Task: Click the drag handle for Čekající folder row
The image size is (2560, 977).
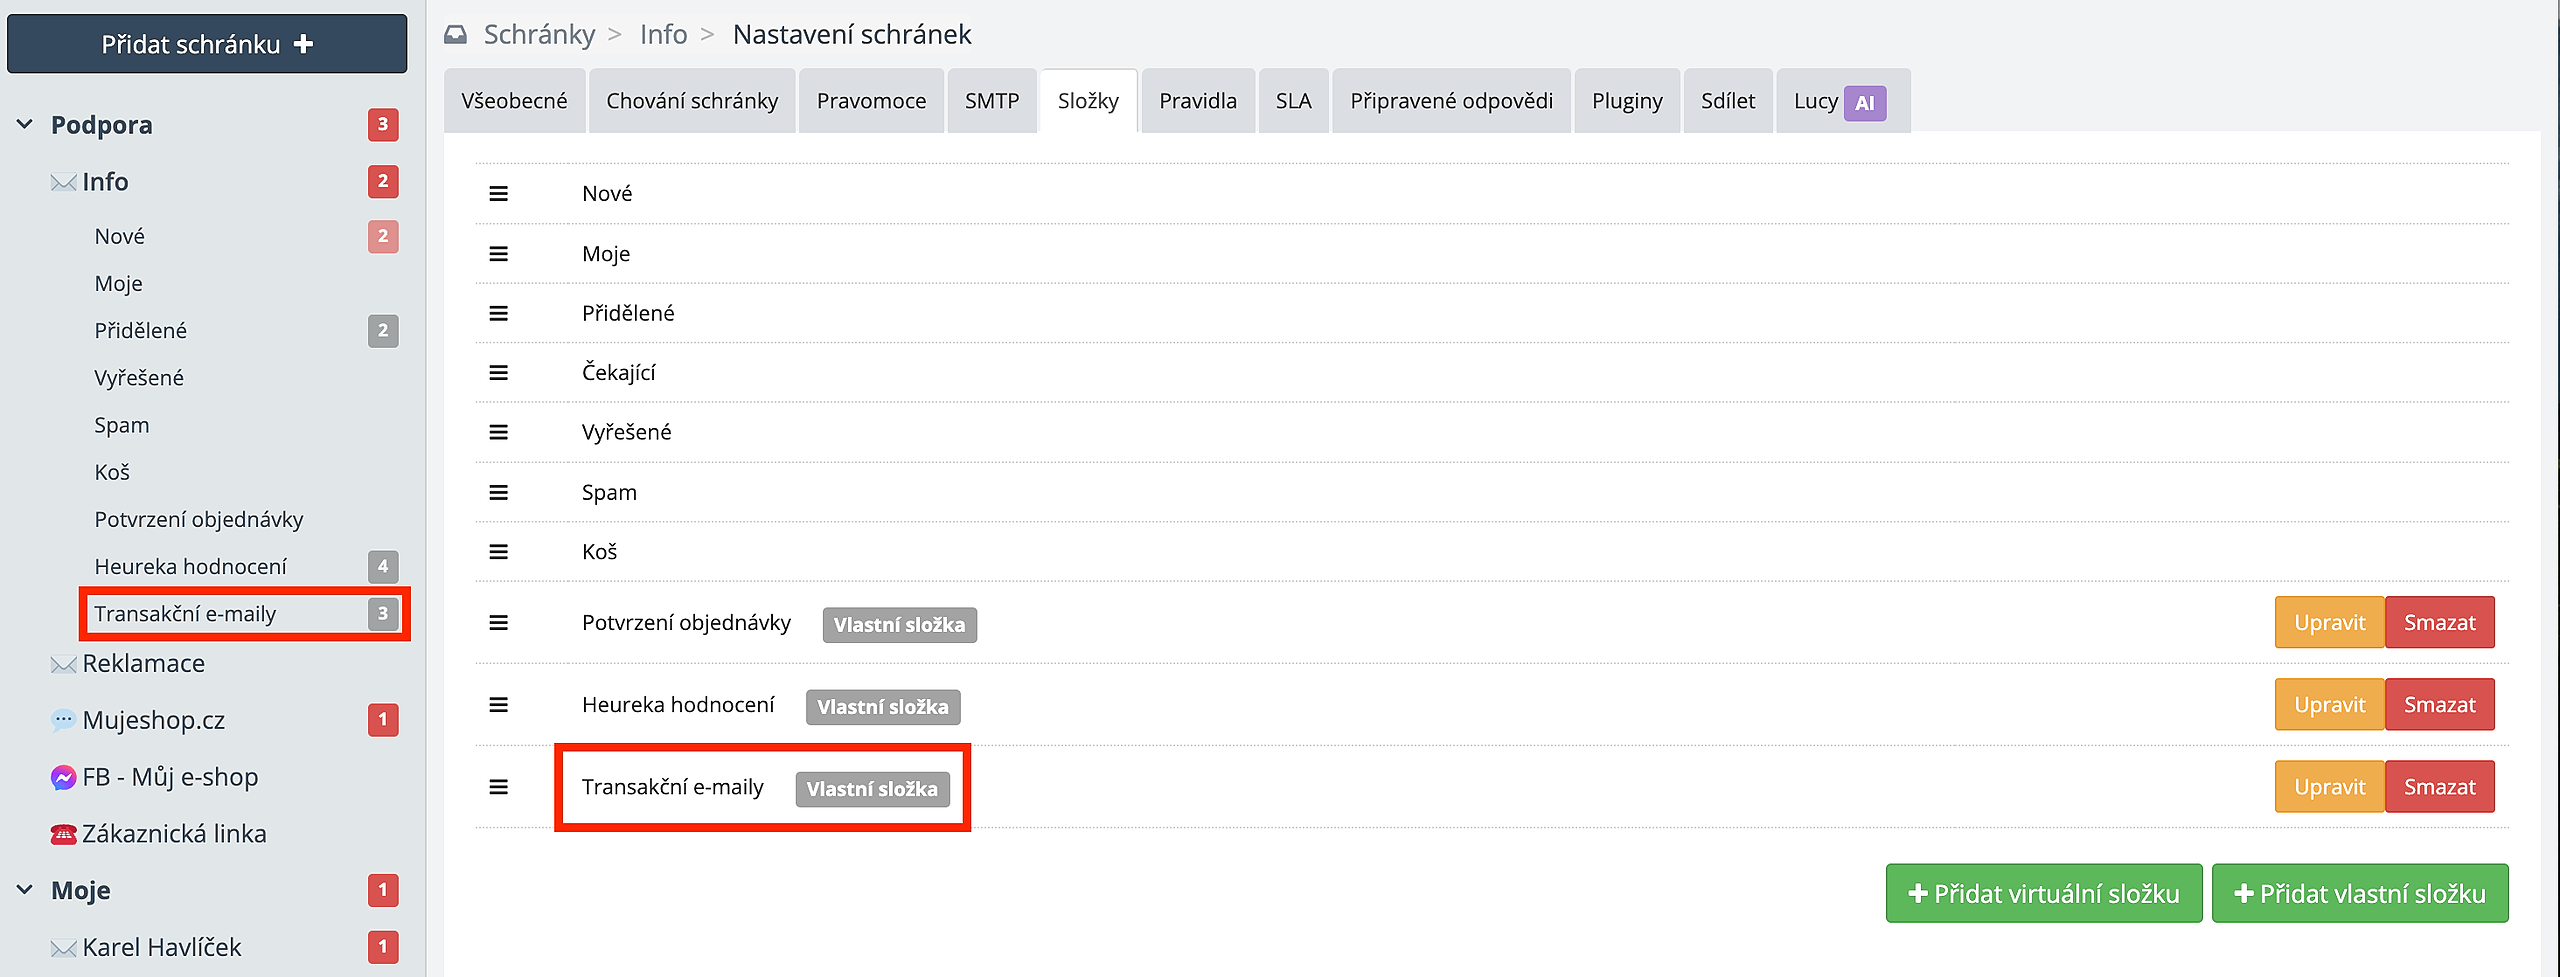Action: [x=498, y=373]
